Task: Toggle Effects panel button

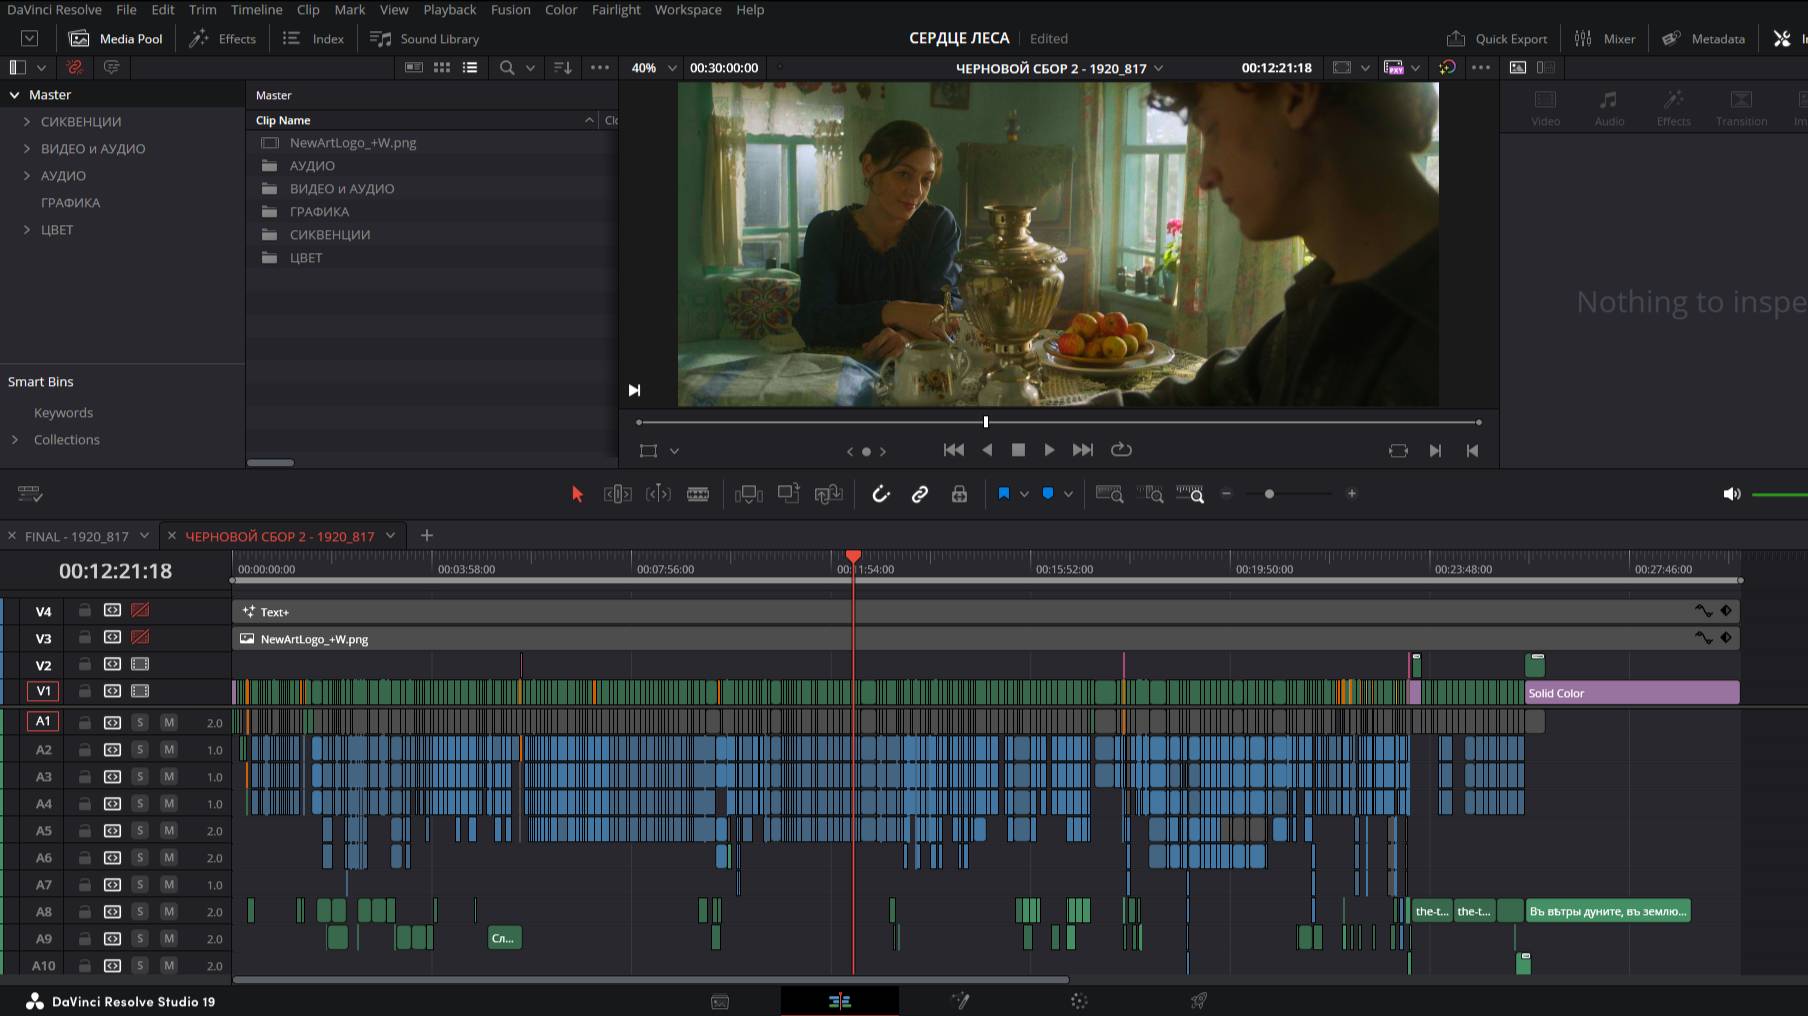Action: coord(223,38)
